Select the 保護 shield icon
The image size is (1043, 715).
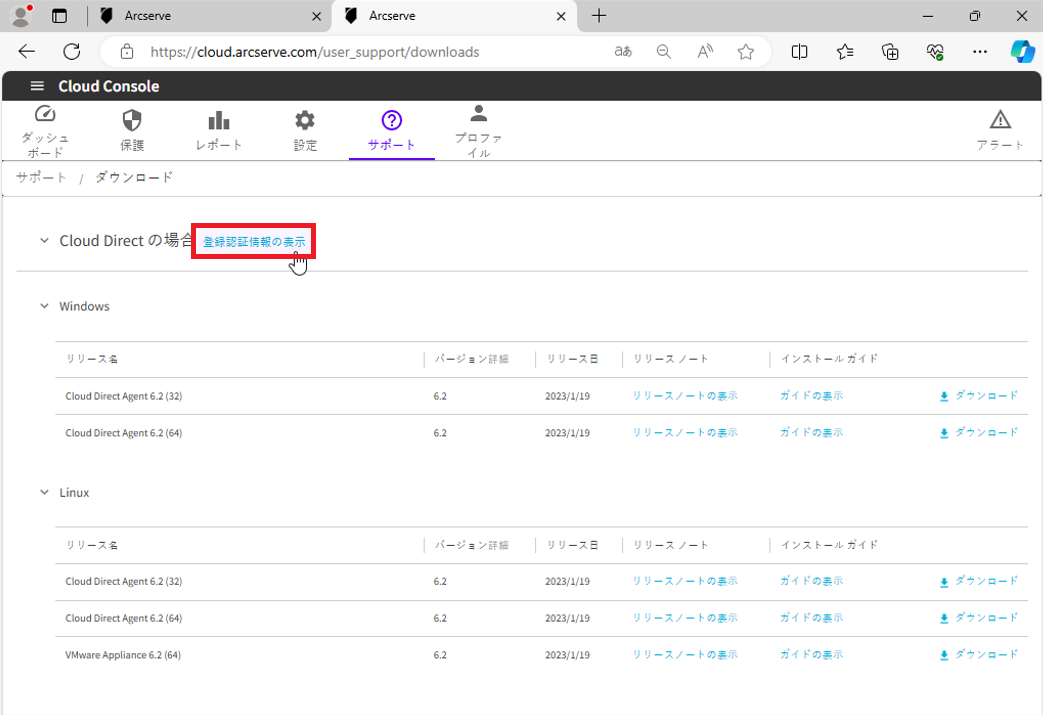(132, 121)
